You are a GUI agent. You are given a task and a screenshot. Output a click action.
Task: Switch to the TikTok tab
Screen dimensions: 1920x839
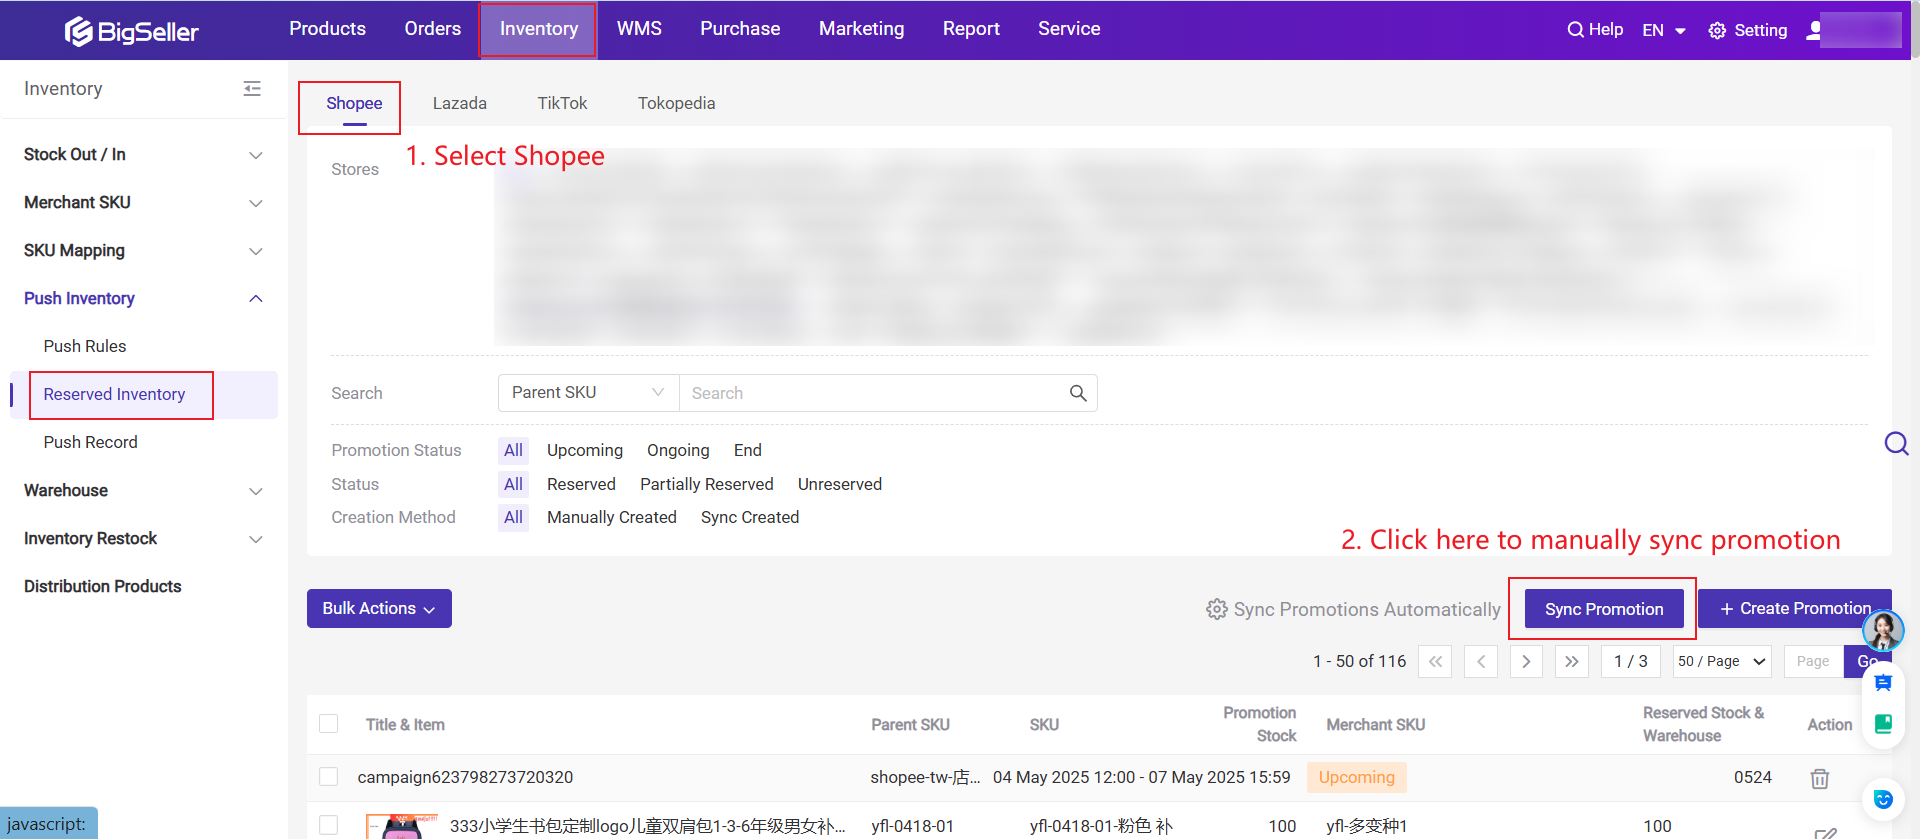[x=562, y=103]
